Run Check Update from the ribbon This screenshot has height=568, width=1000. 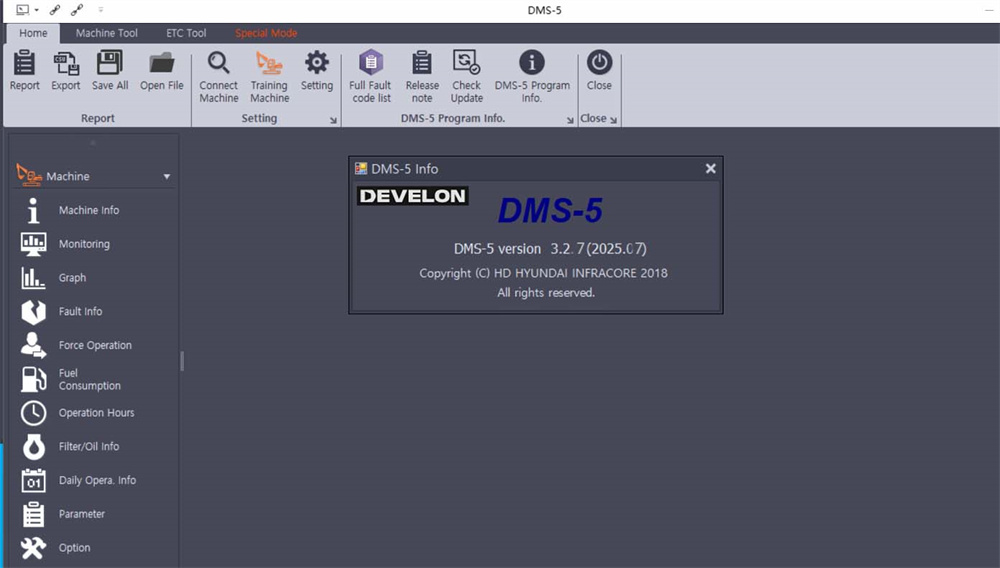click(x=466, y=64)
